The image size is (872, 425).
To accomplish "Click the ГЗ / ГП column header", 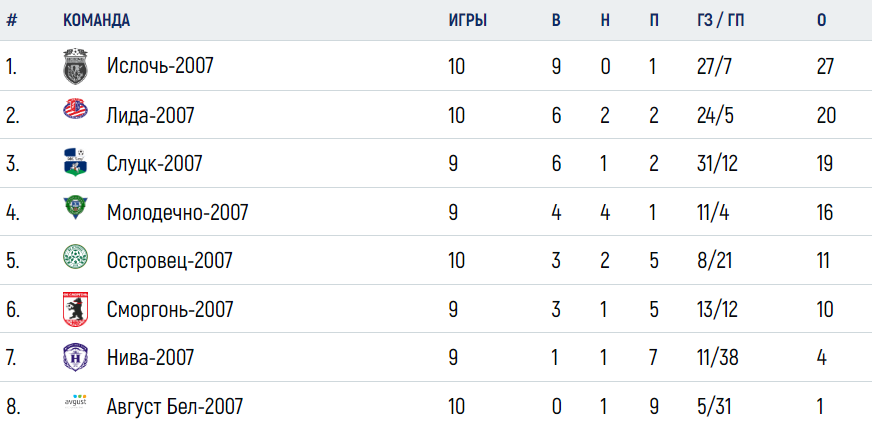I will [x=720, y=21].
